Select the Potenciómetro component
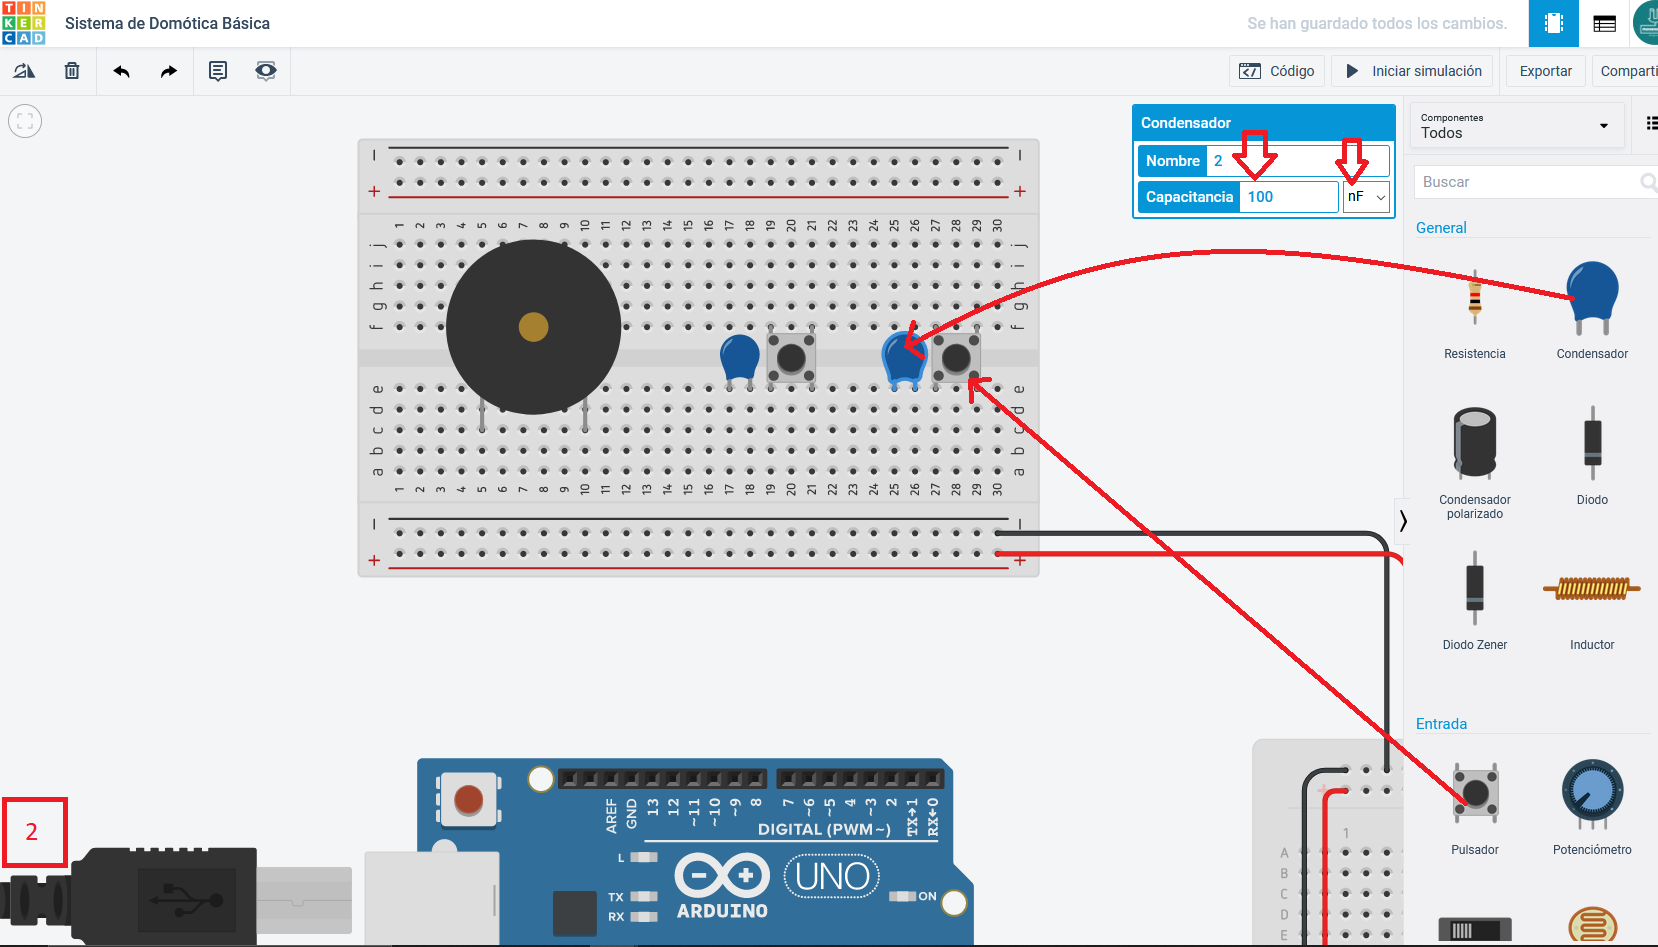Viewport: 1658px width, 947px height. point(1592,808)
